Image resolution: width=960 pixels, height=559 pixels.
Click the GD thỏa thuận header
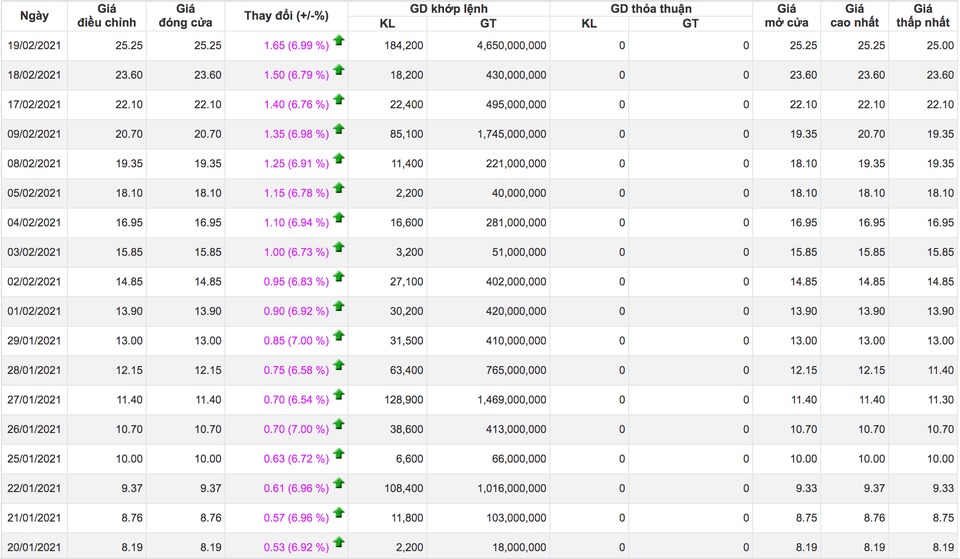point(651,9)
